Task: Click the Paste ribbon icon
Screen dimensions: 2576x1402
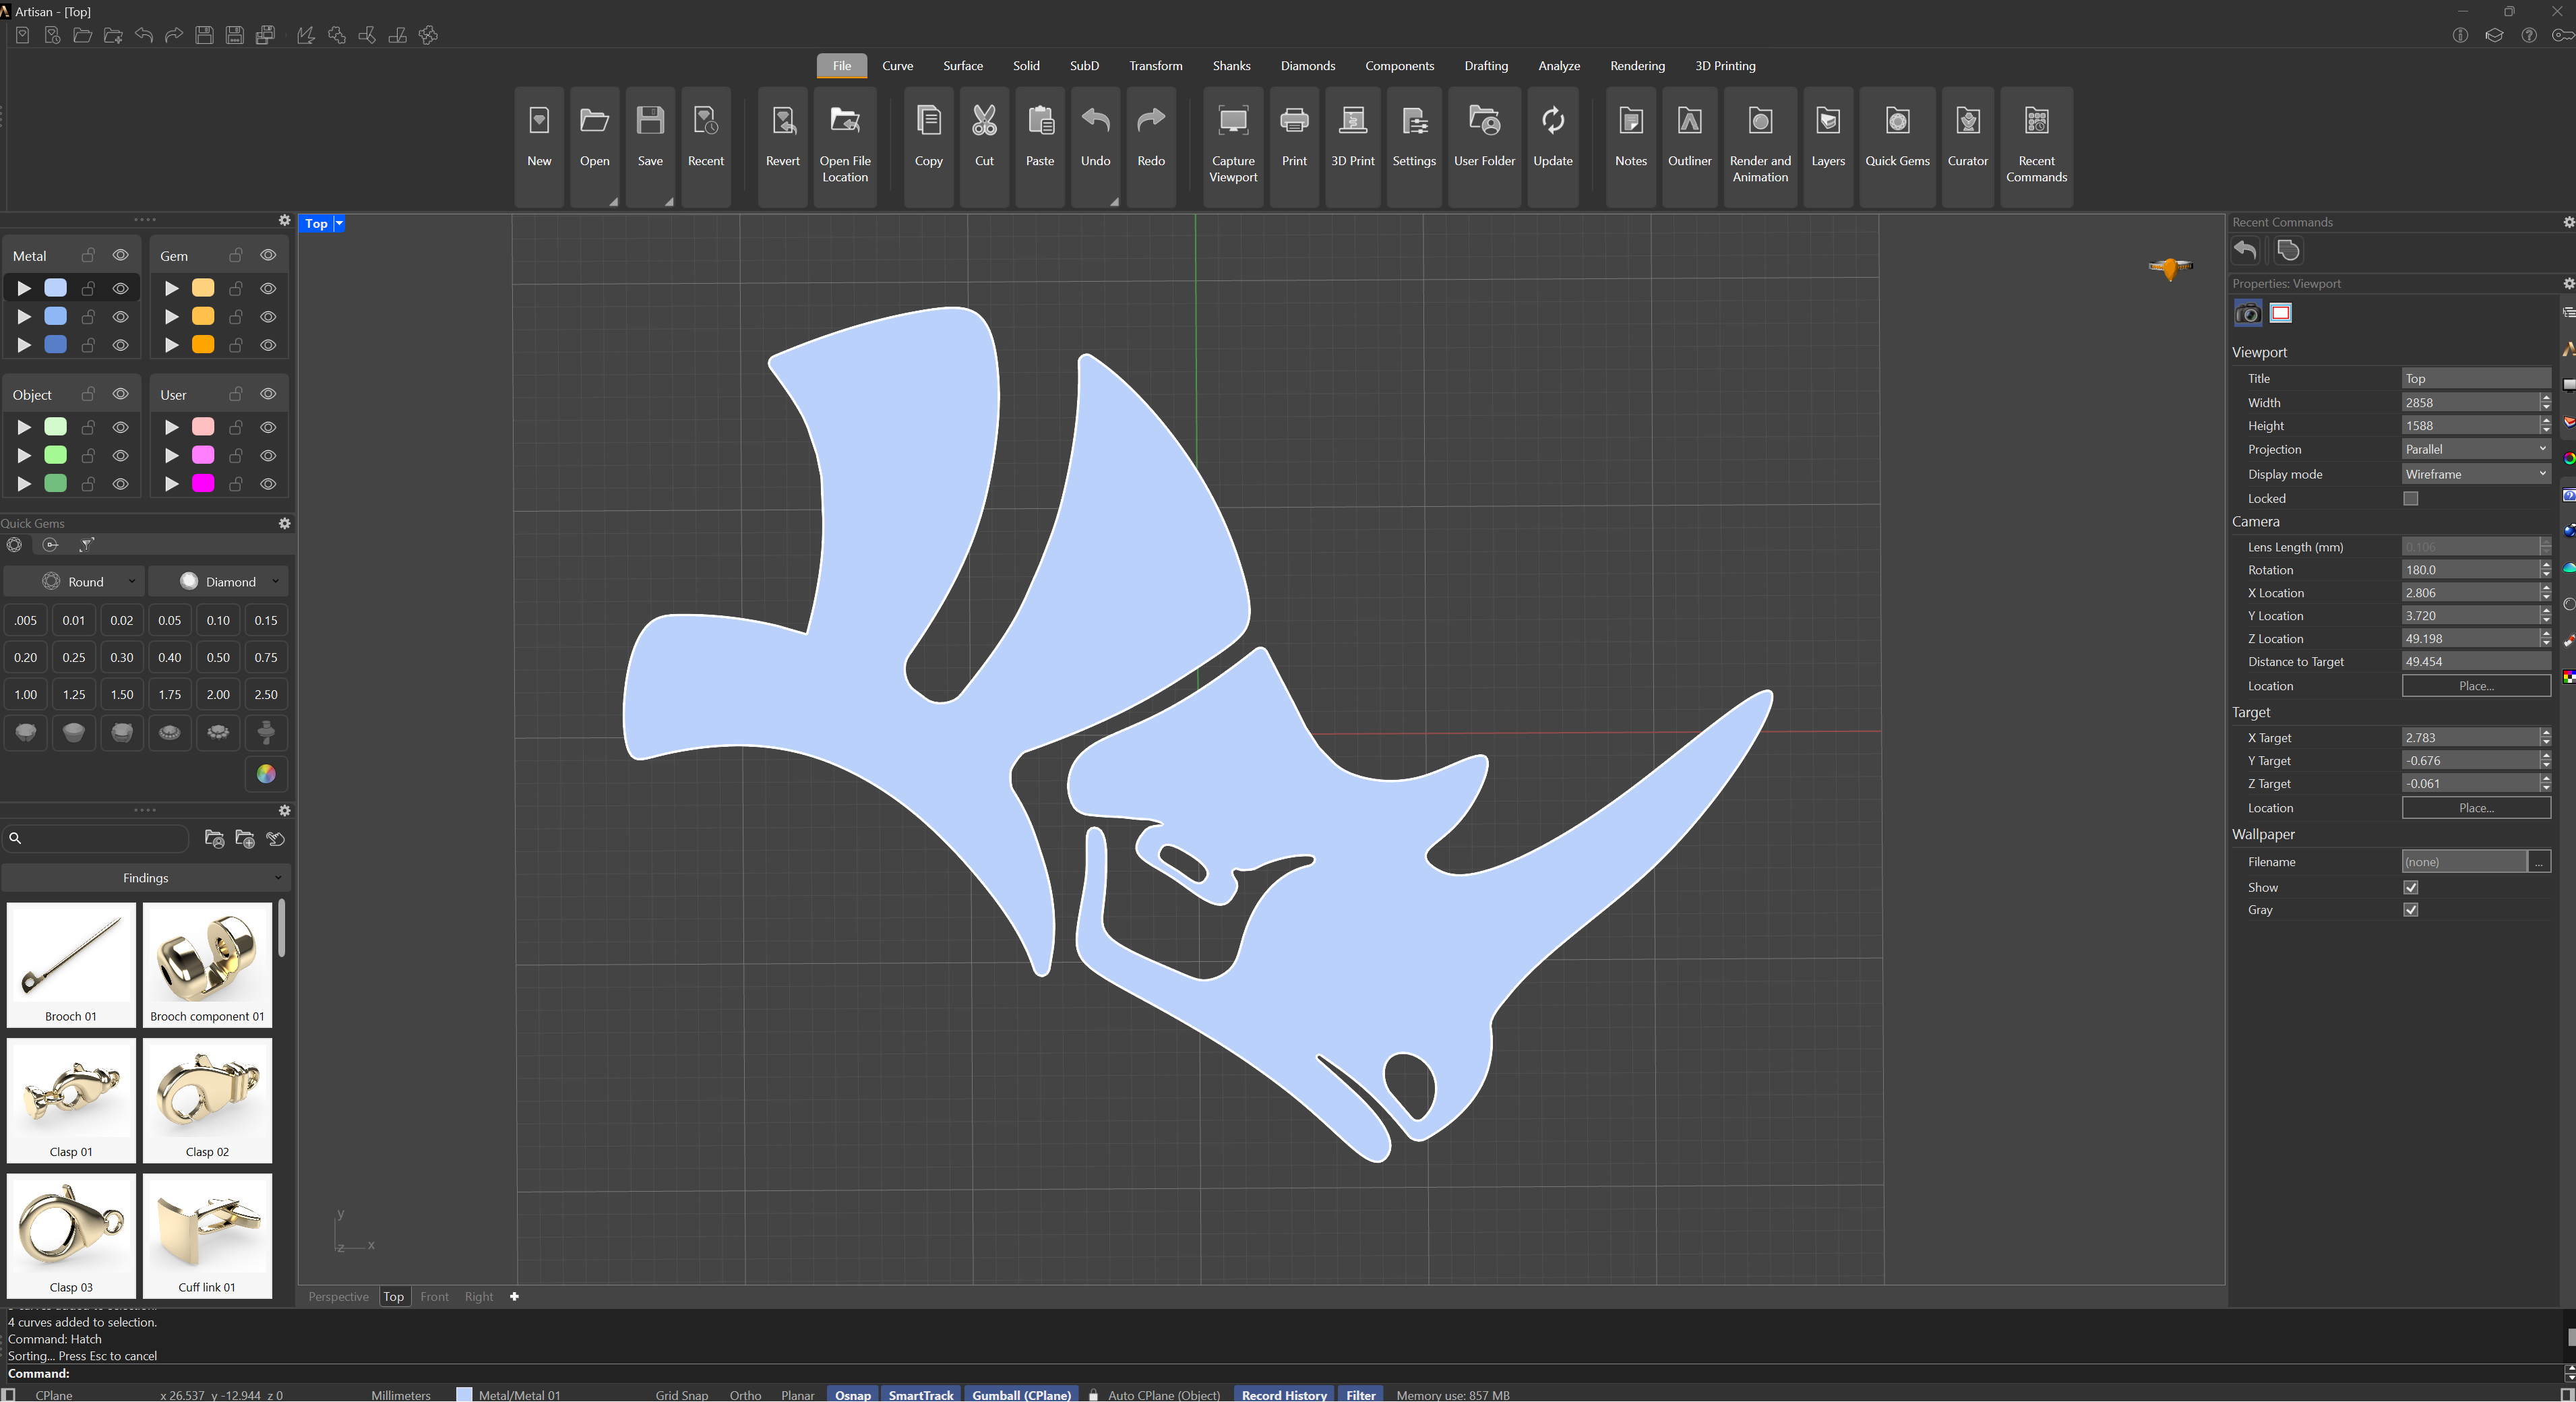Action: (1040, 122)
